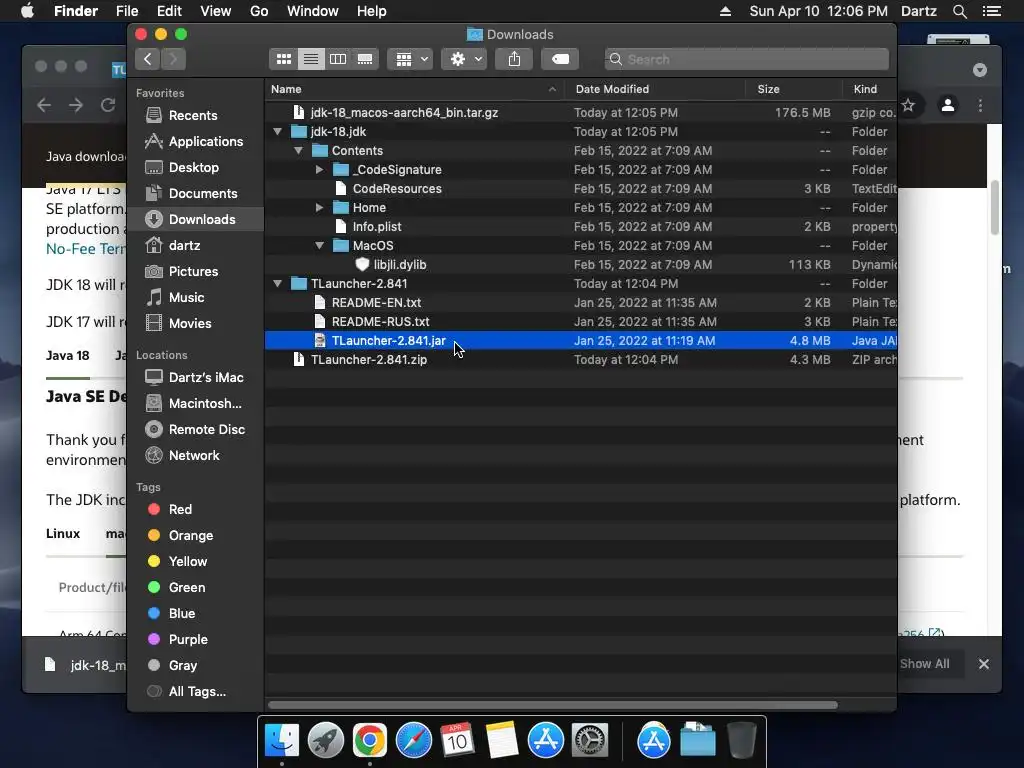The image size is (1024, 768).
Task: Sort by Name column header
Action: [415, 89]
